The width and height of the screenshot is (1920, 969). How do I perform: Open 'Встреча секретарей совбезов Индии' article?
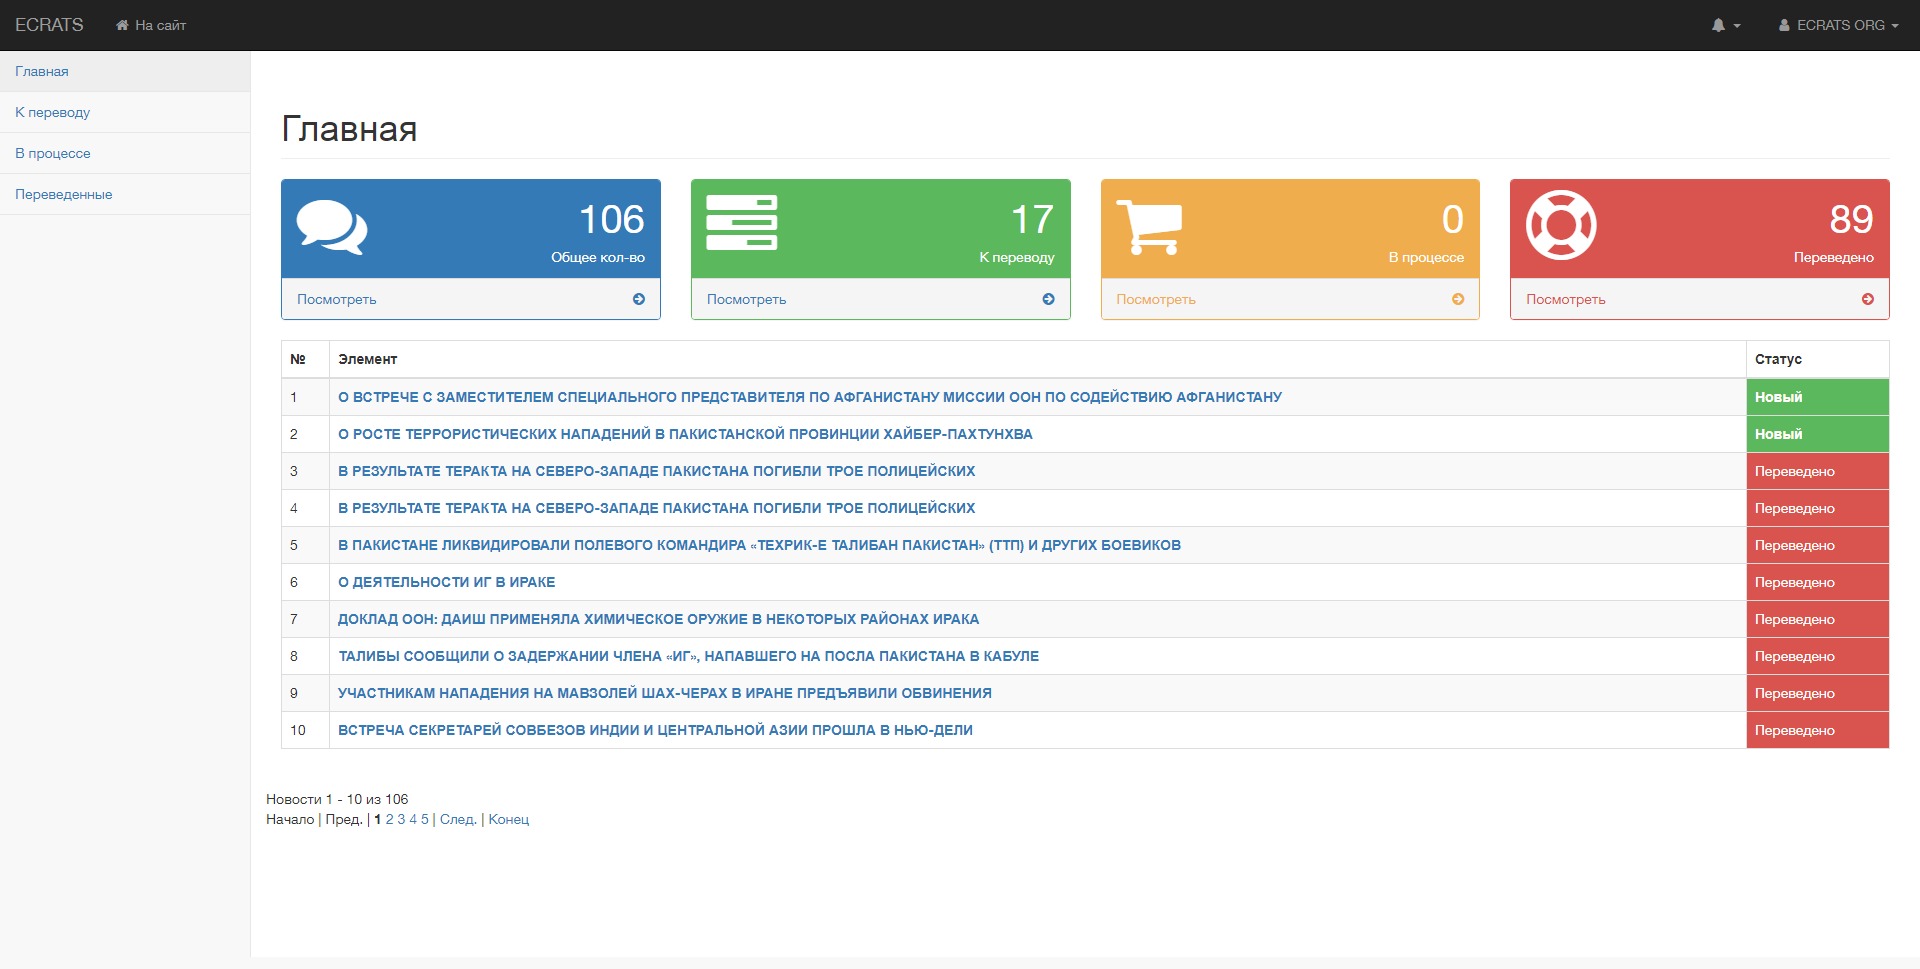pos(655,730)
